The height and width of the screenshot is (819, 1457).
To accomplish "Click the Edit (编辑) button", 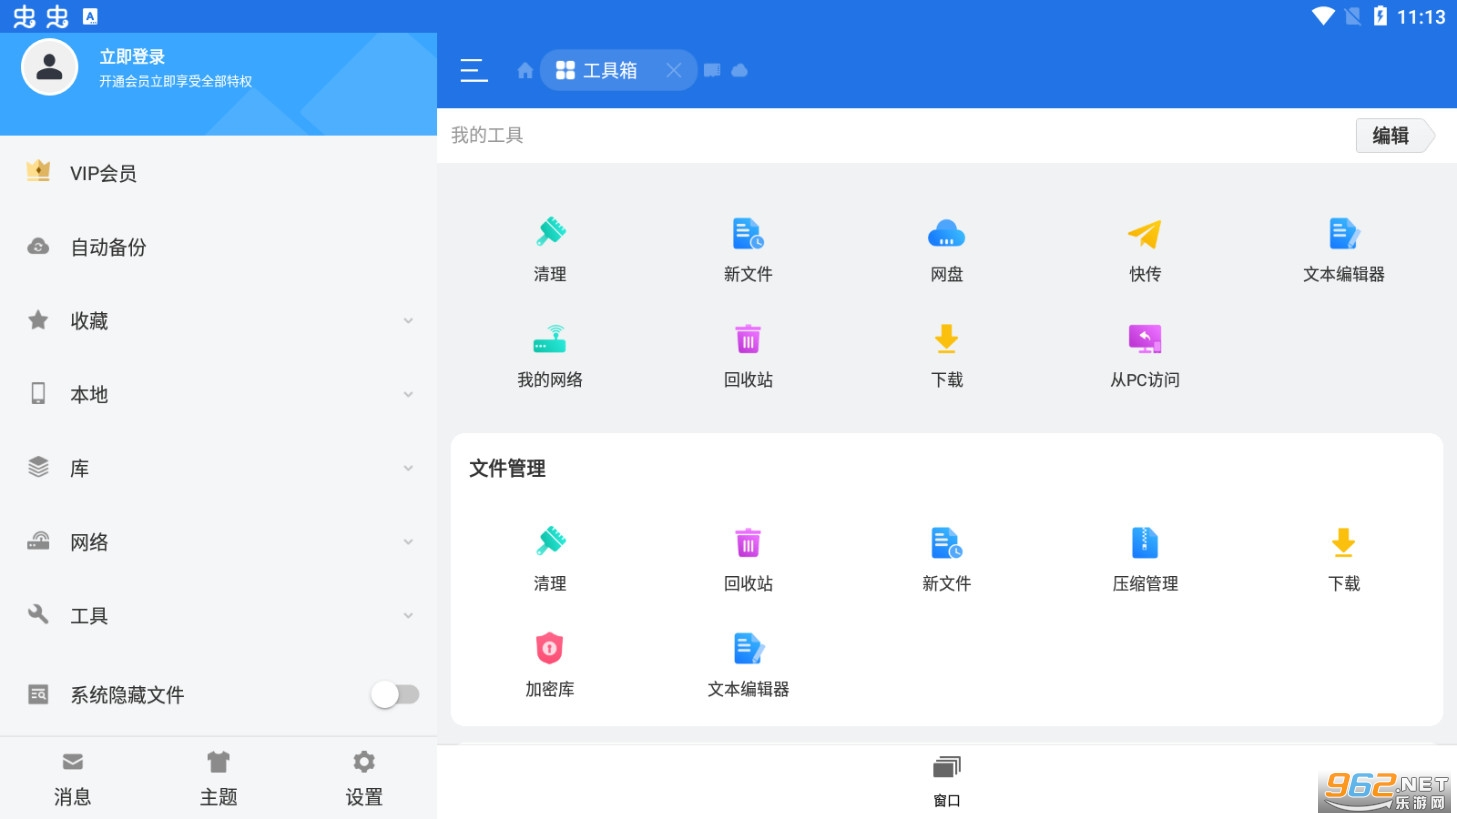I will coord(1390,136).
